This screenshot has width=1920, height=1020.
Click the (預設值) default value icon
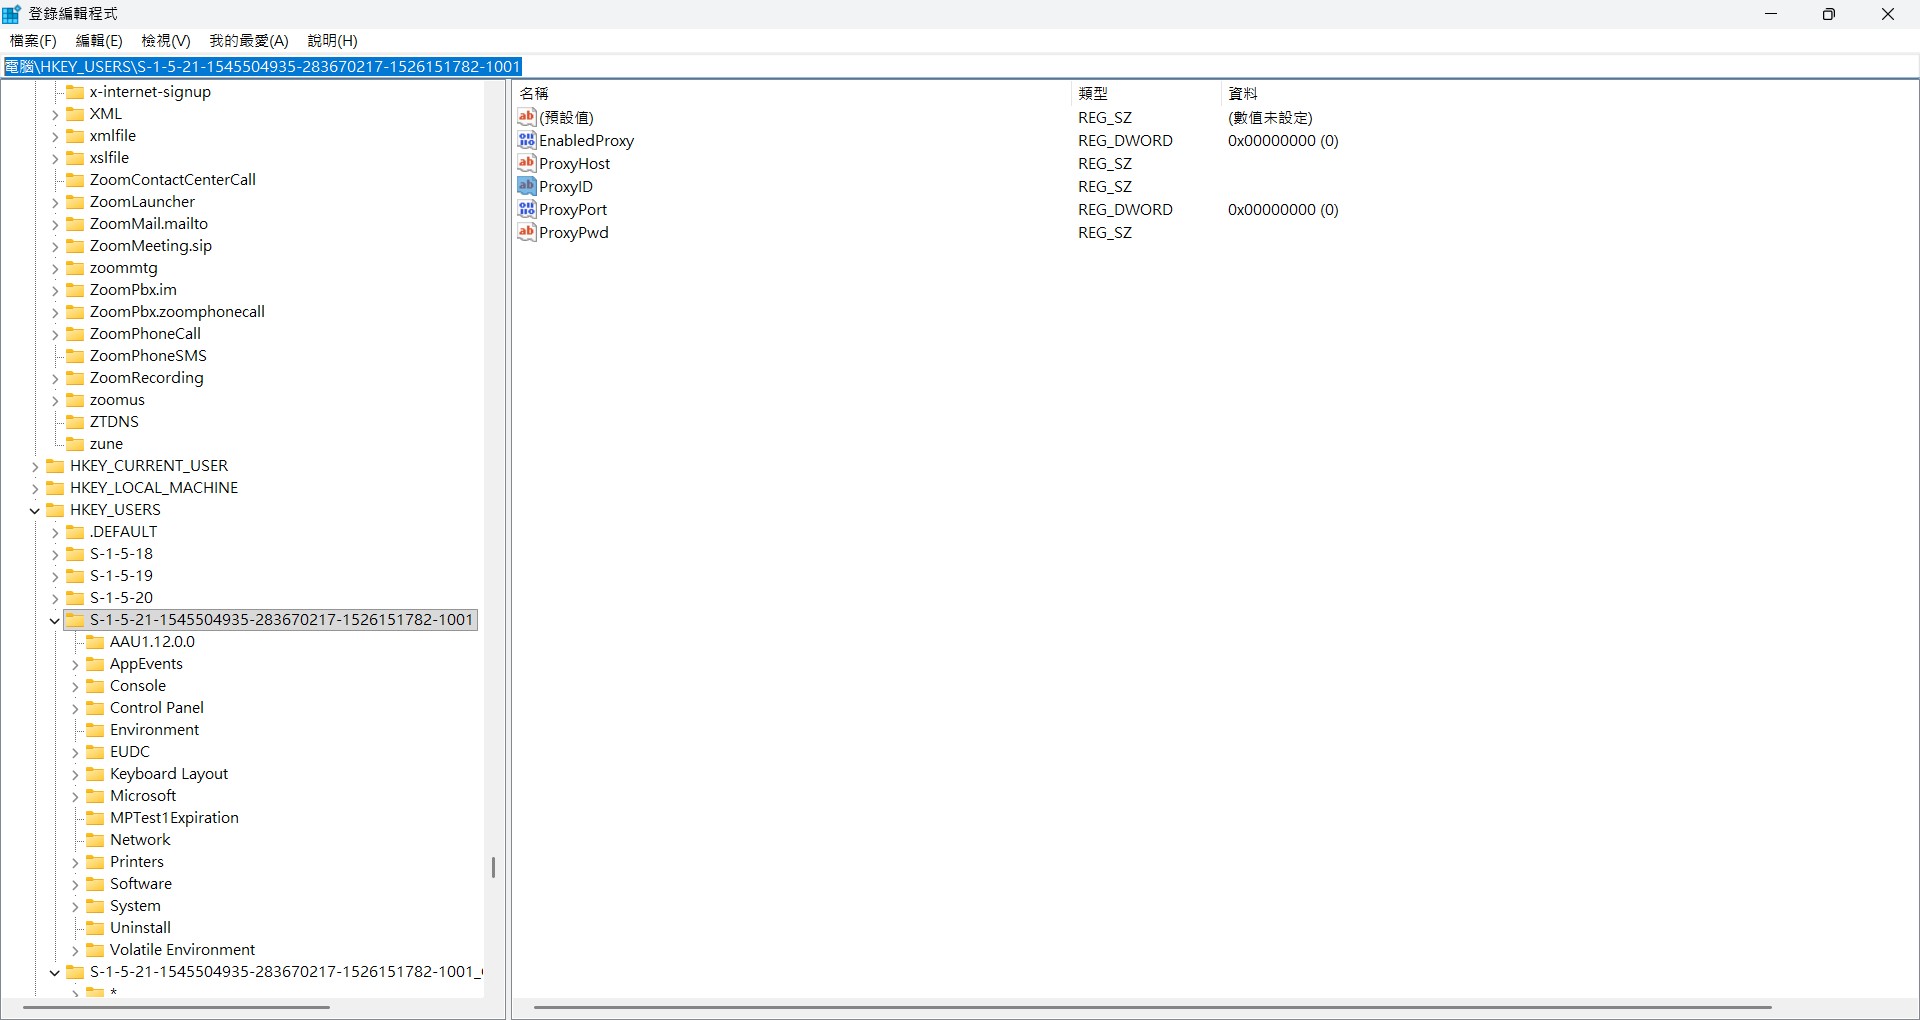pos(527,117)
